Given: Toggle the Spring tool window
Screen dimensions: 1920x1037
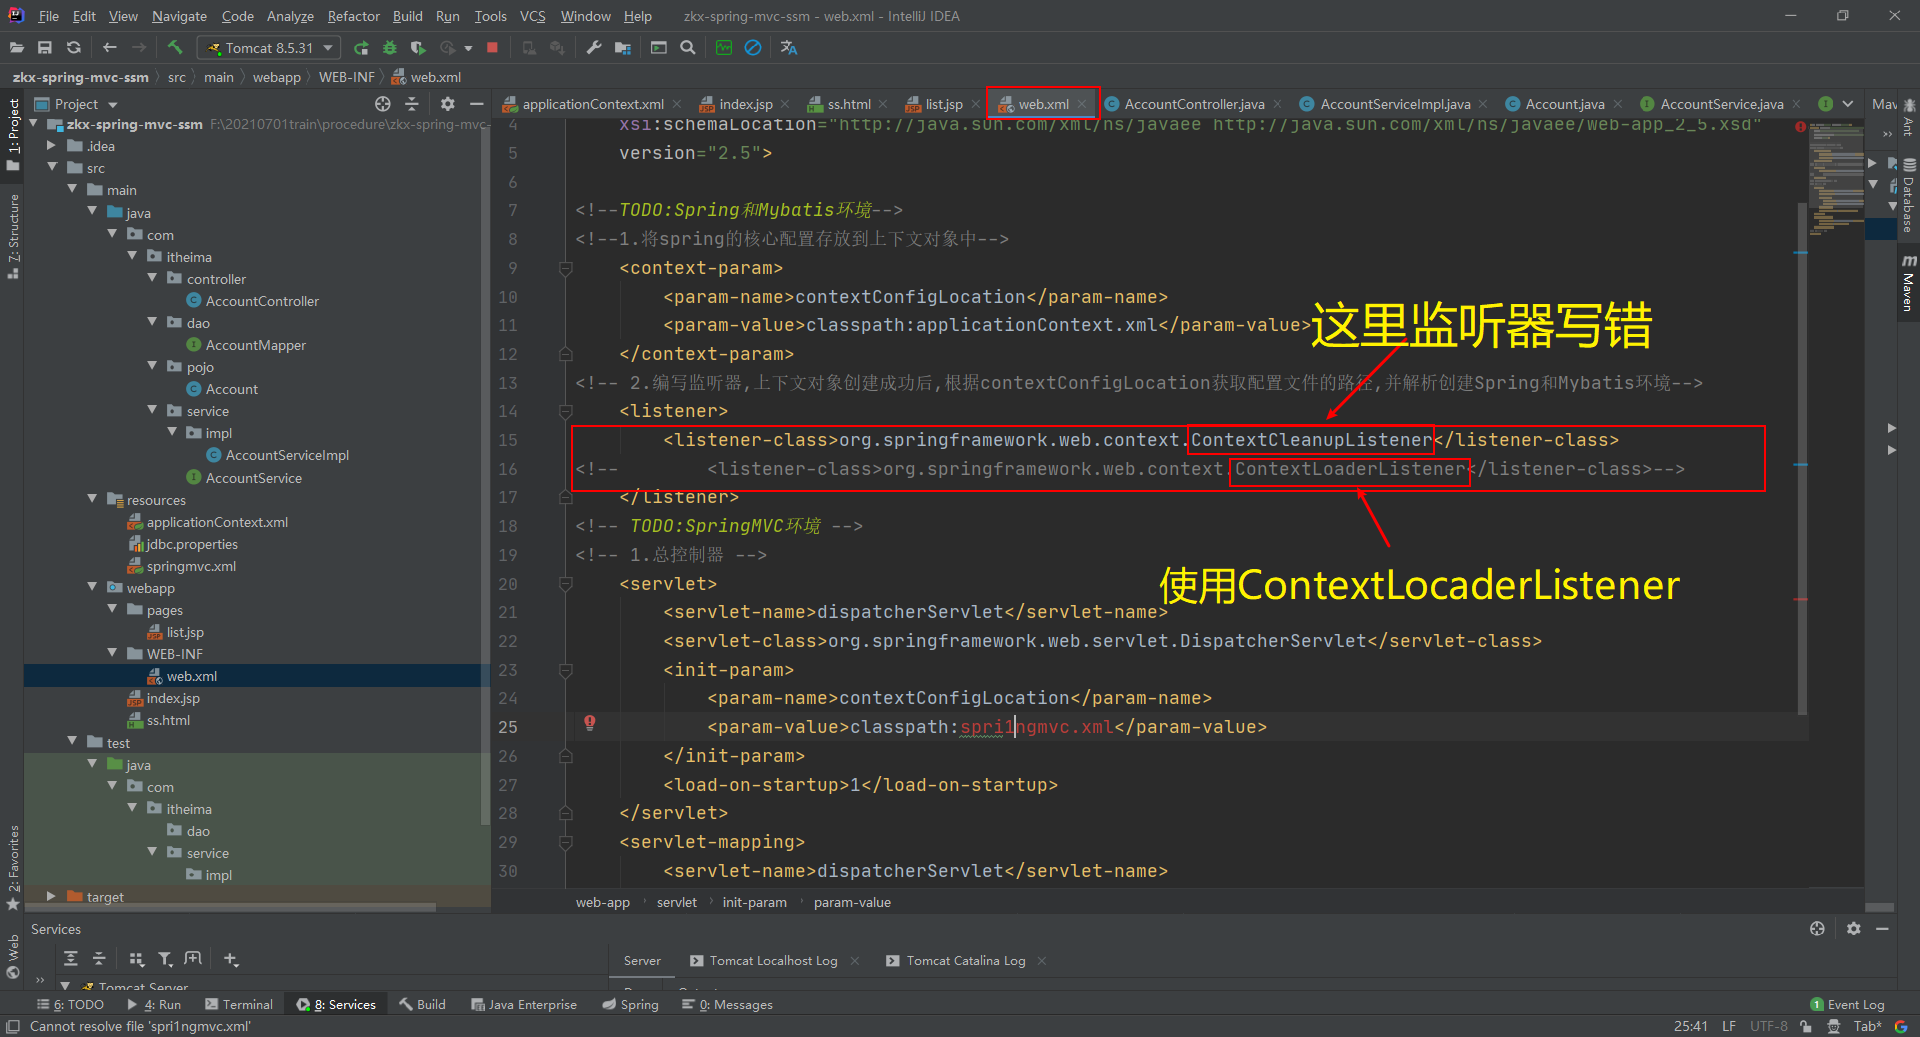Looking at the screenshot, I should tap(630, 1004).
